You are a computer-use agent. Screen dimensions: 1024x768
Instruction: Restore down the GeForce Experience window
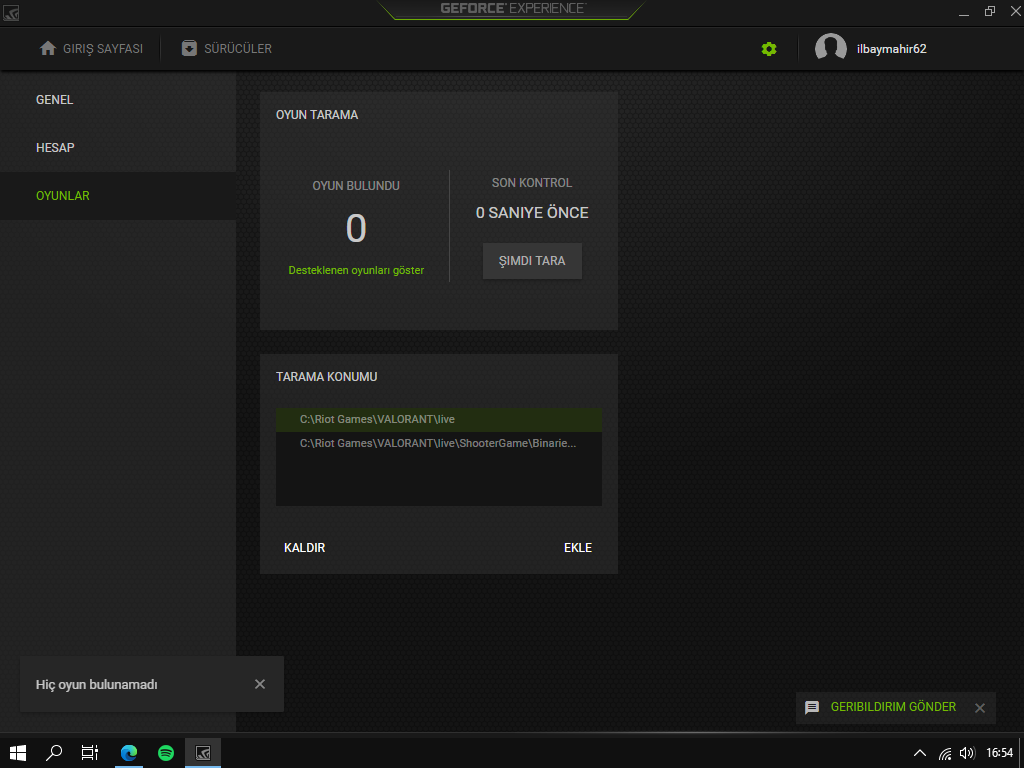point(989,11)
